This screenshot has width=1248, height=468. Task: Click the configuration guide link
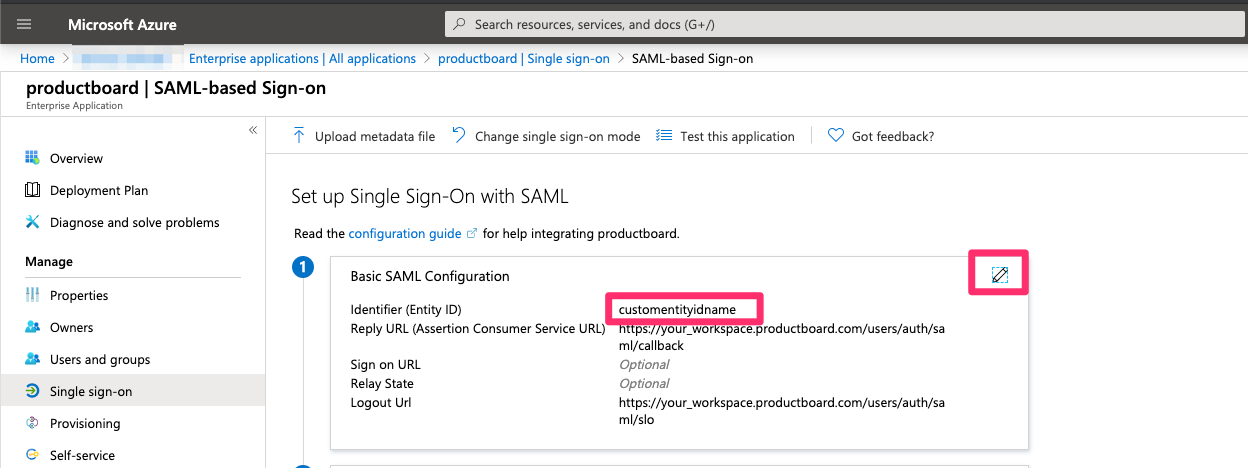coord(404,233)
